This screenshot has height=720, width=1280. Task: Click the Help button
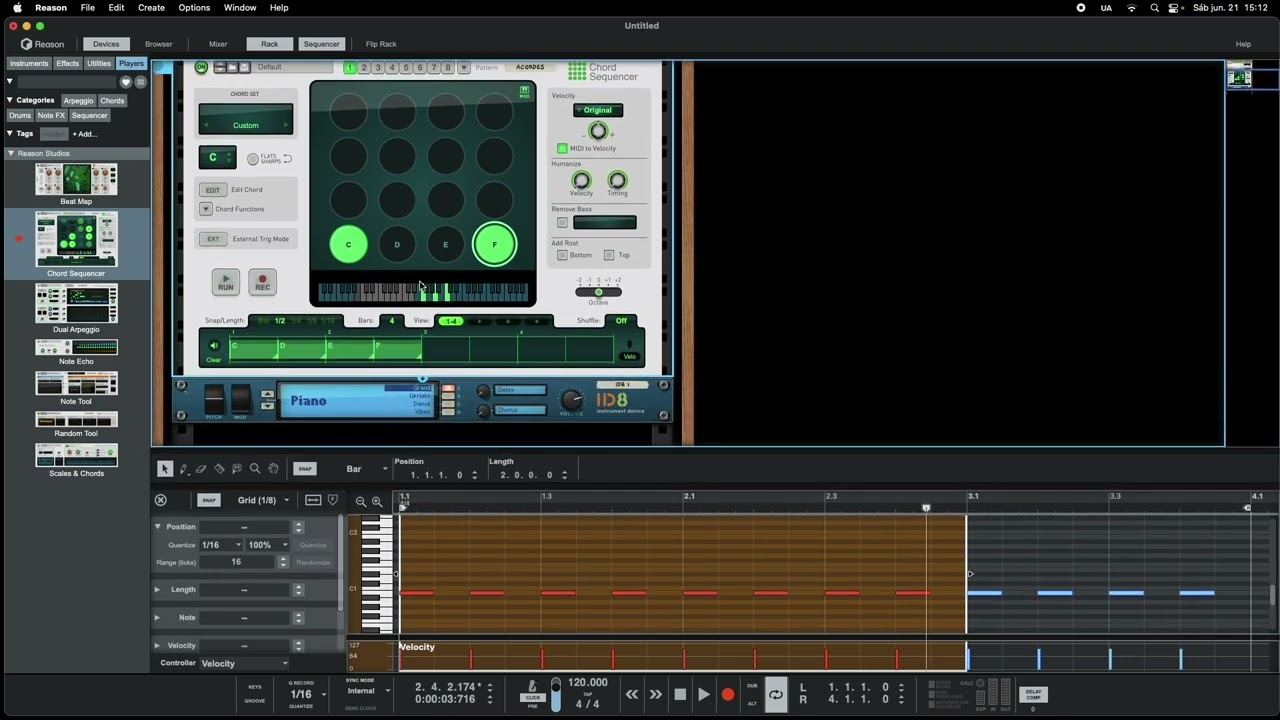coord(1243,44)
